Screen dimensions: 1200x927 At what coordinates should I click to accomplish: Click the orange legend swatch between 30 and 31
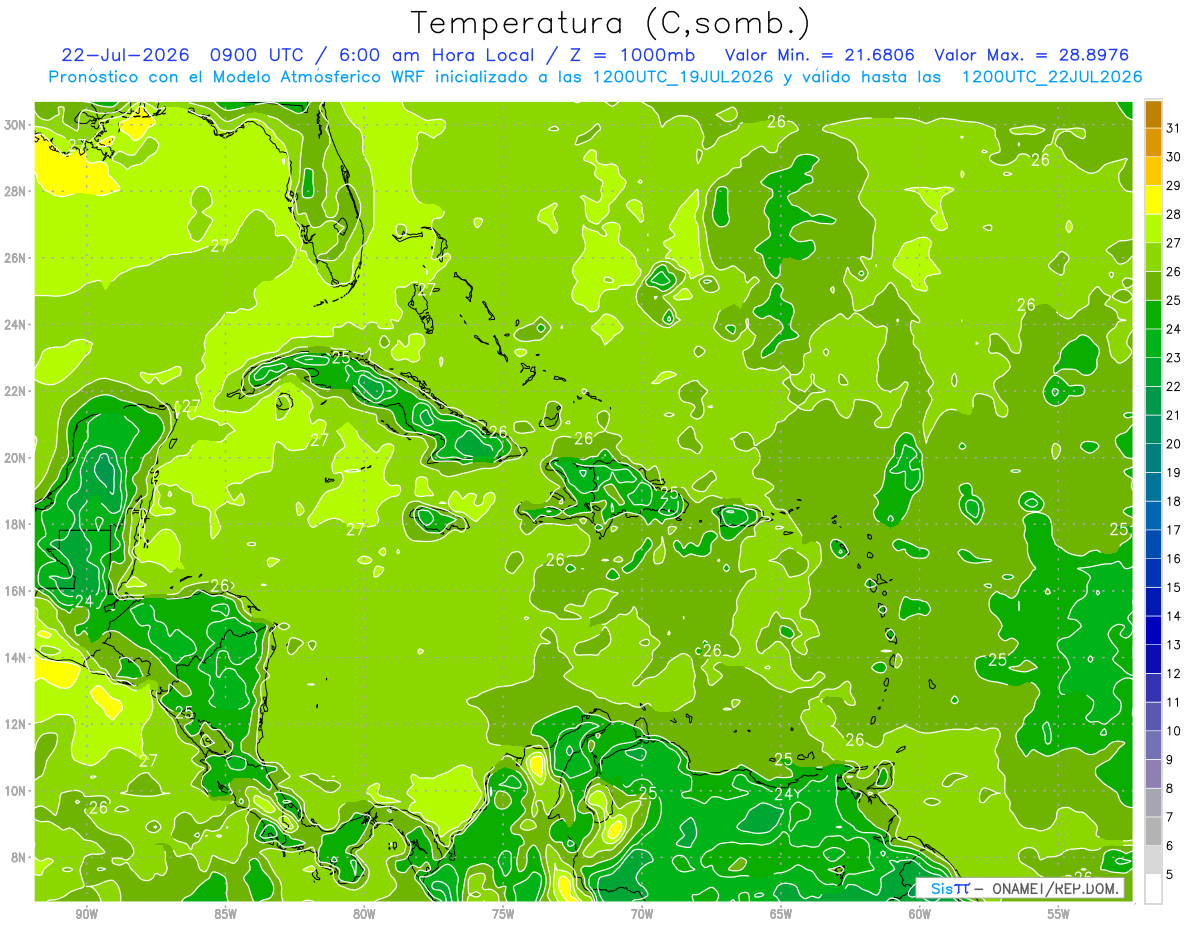click(x=1153, y=142)
